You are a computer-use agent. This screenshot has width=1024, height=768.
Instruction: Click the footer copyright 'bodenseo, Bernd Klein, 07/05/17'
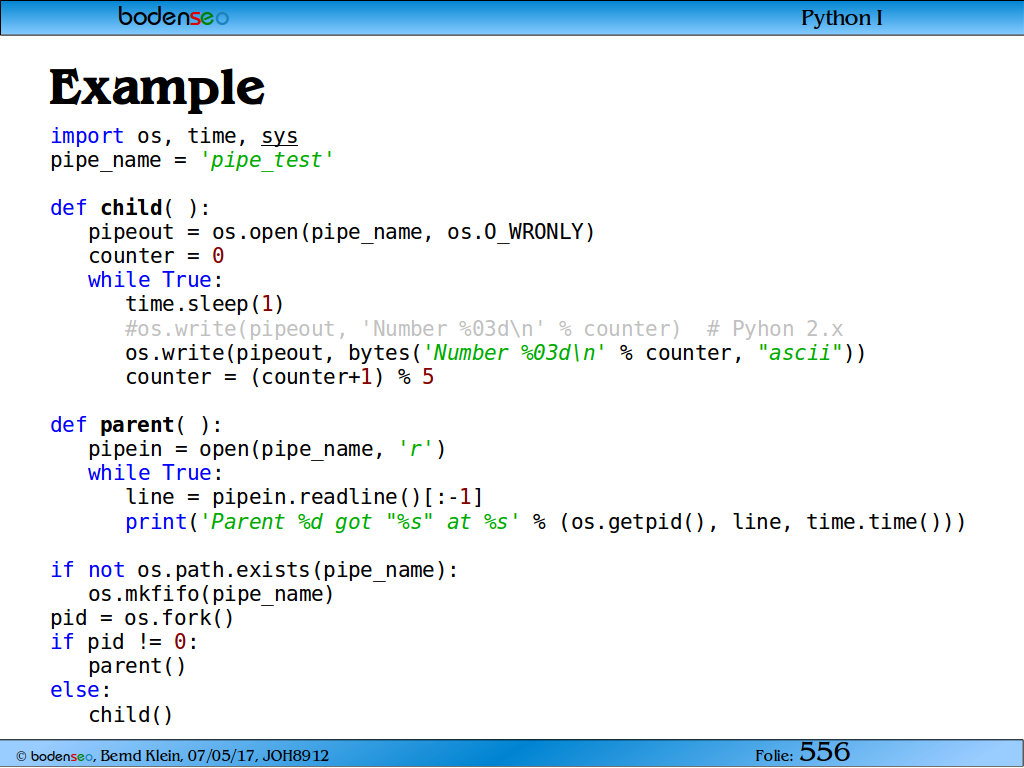(x=172, y=756)
